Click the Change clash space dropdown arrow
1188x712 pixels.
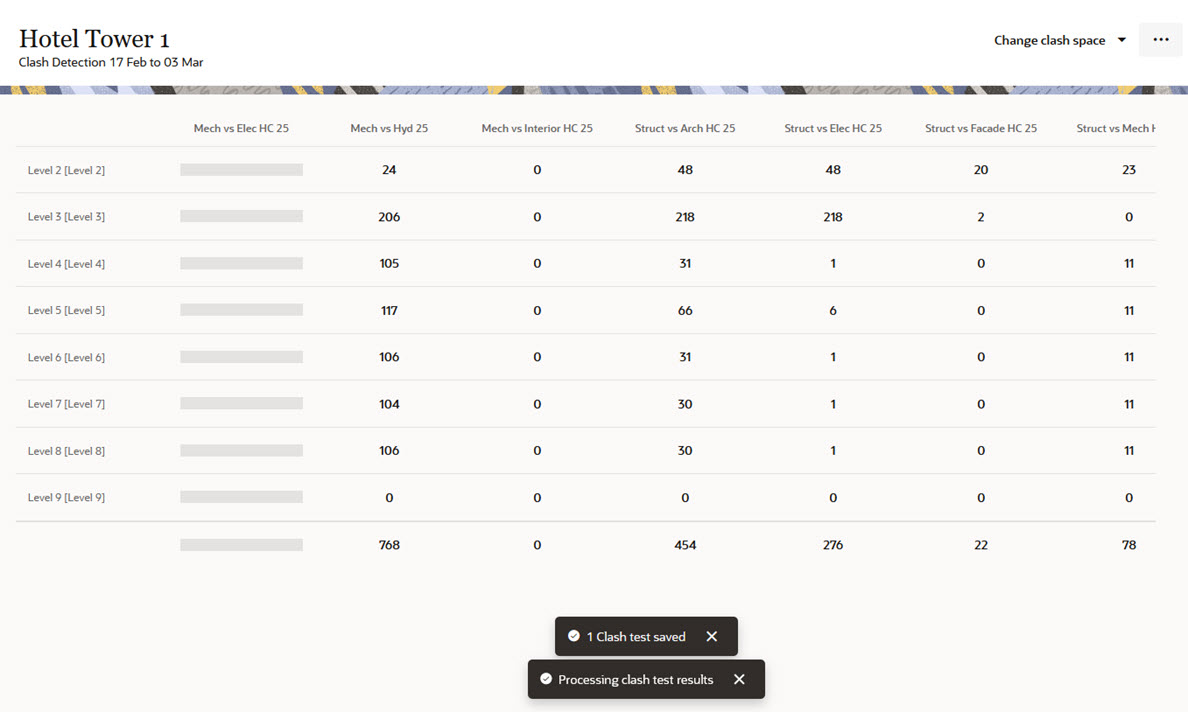[1122, 41]
